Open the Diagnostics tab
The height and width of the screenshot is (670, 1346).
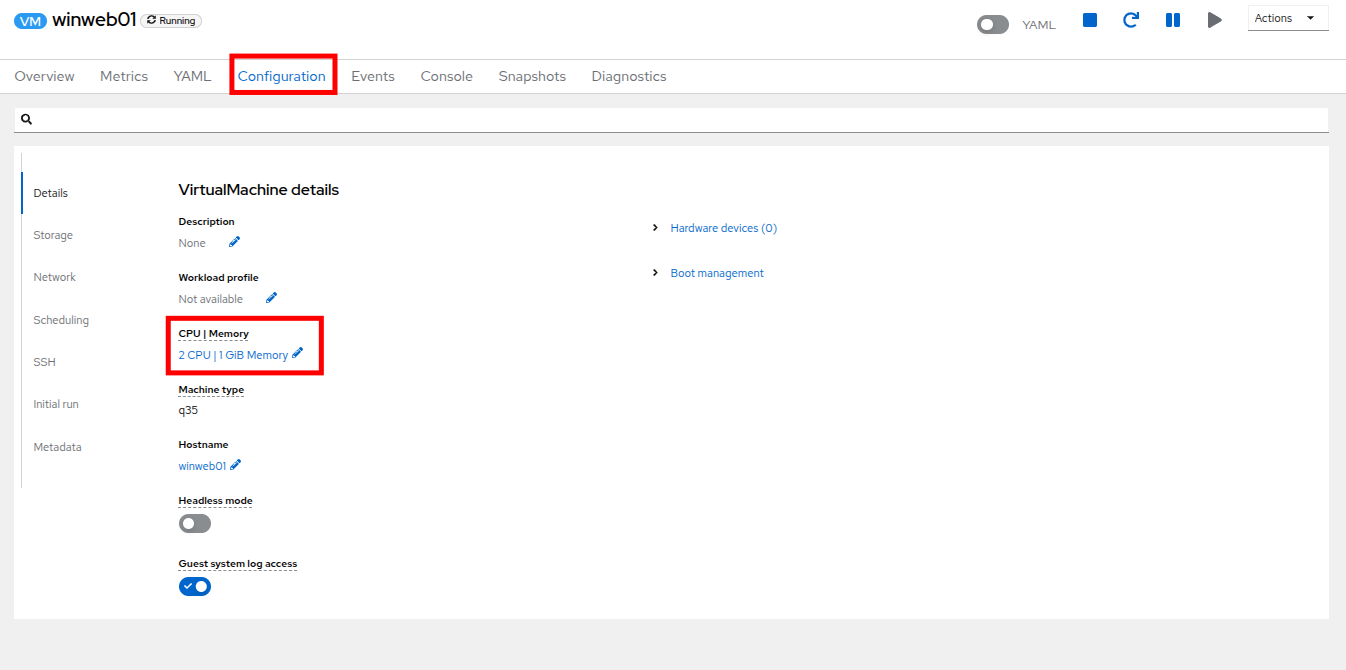[628, 76]
